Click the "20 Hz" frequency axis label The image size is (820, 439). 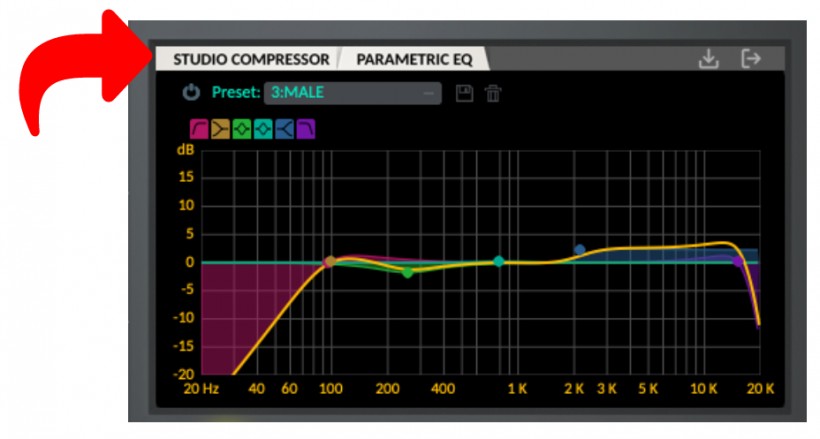(x=201, y=388)
